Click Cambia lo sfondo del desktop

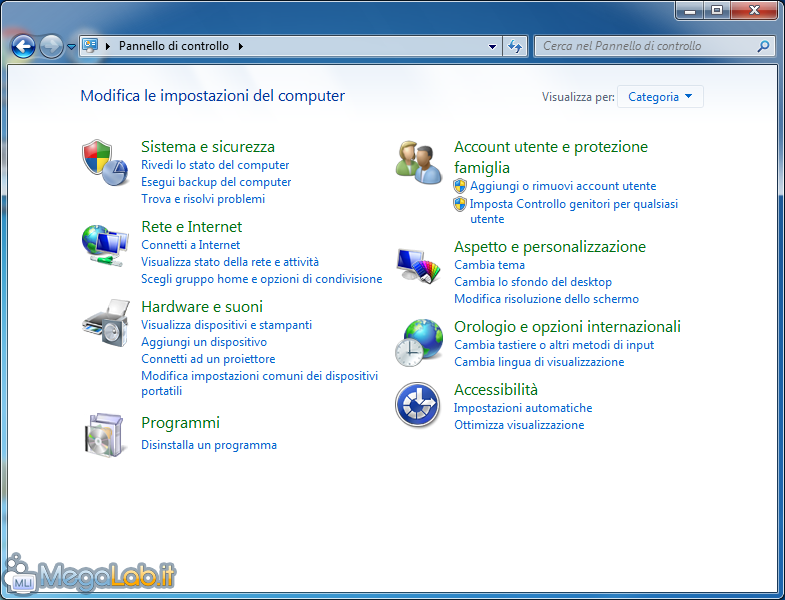[533, 282]
